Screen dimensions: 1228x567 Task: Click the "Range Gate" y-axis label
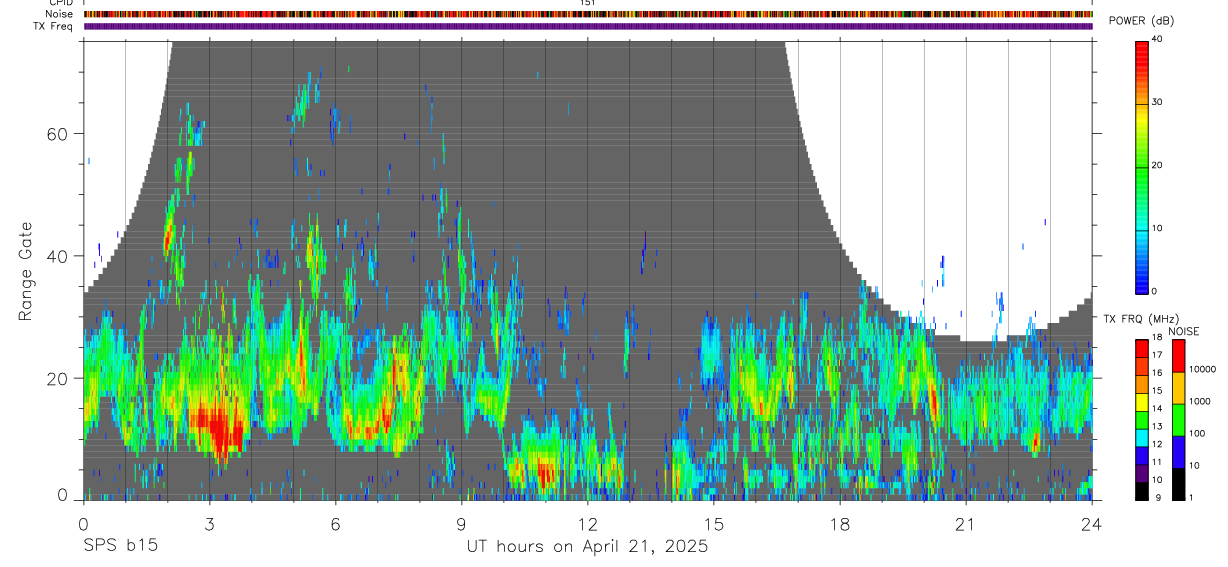[27, 271]
